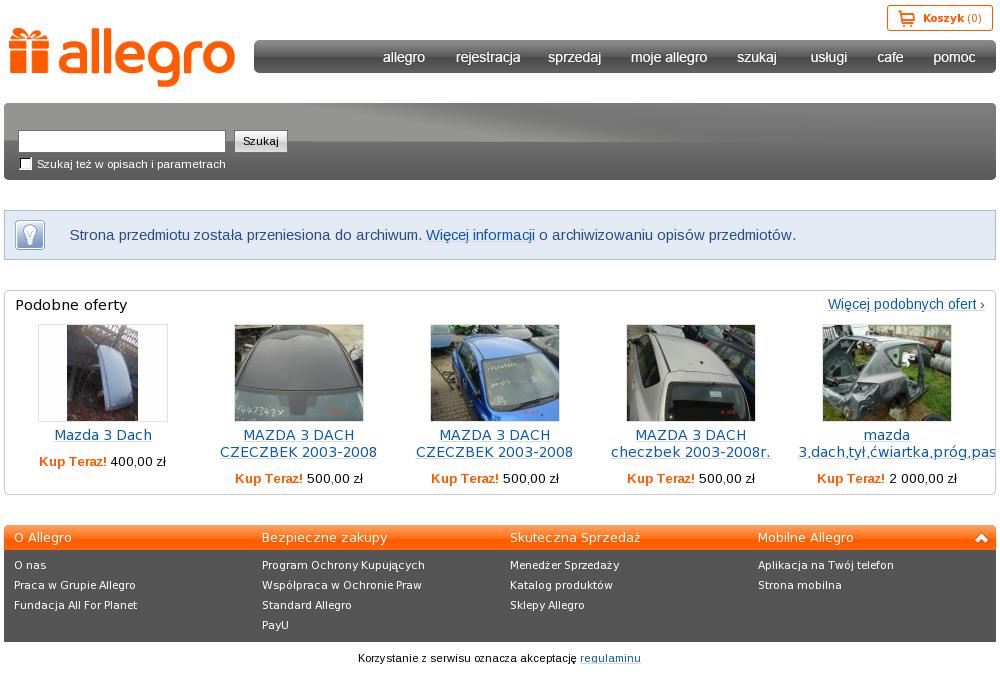Viewport: 1000px width, 678px height.
Task: Open Sklepy Allegro link
Action: (x=547, y=605)
